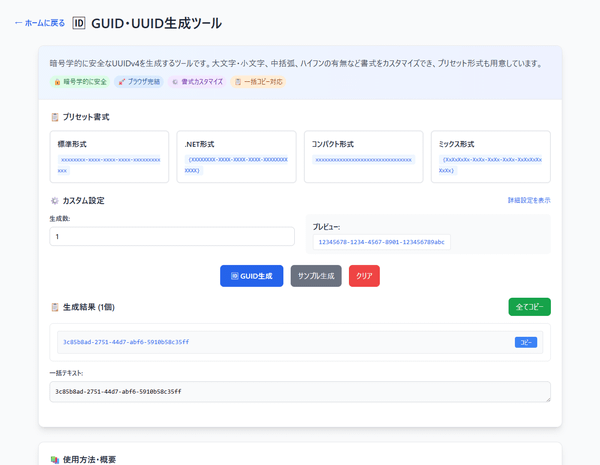
Task: Select the ミックス形式 preset card
Action: pyautogui.click(x=490, y=157)
